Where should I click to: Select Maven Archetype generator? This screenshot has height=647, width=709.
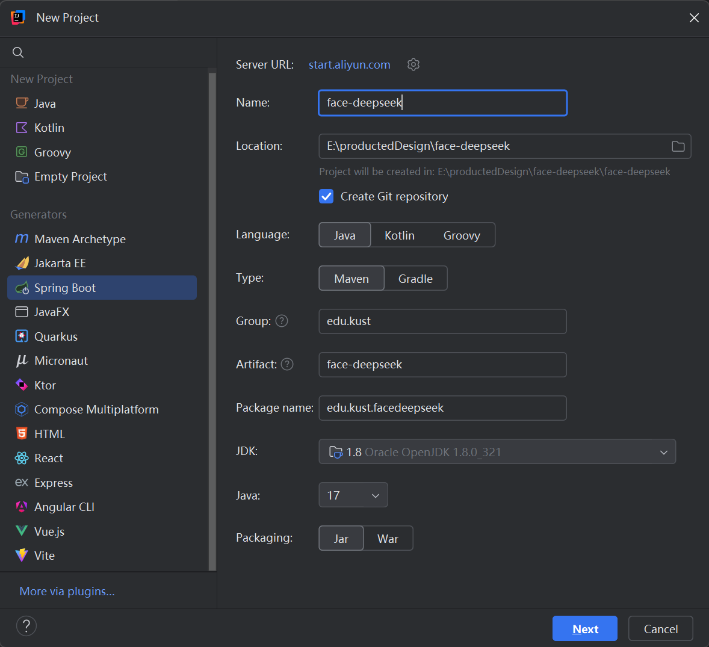pos(79,240)
